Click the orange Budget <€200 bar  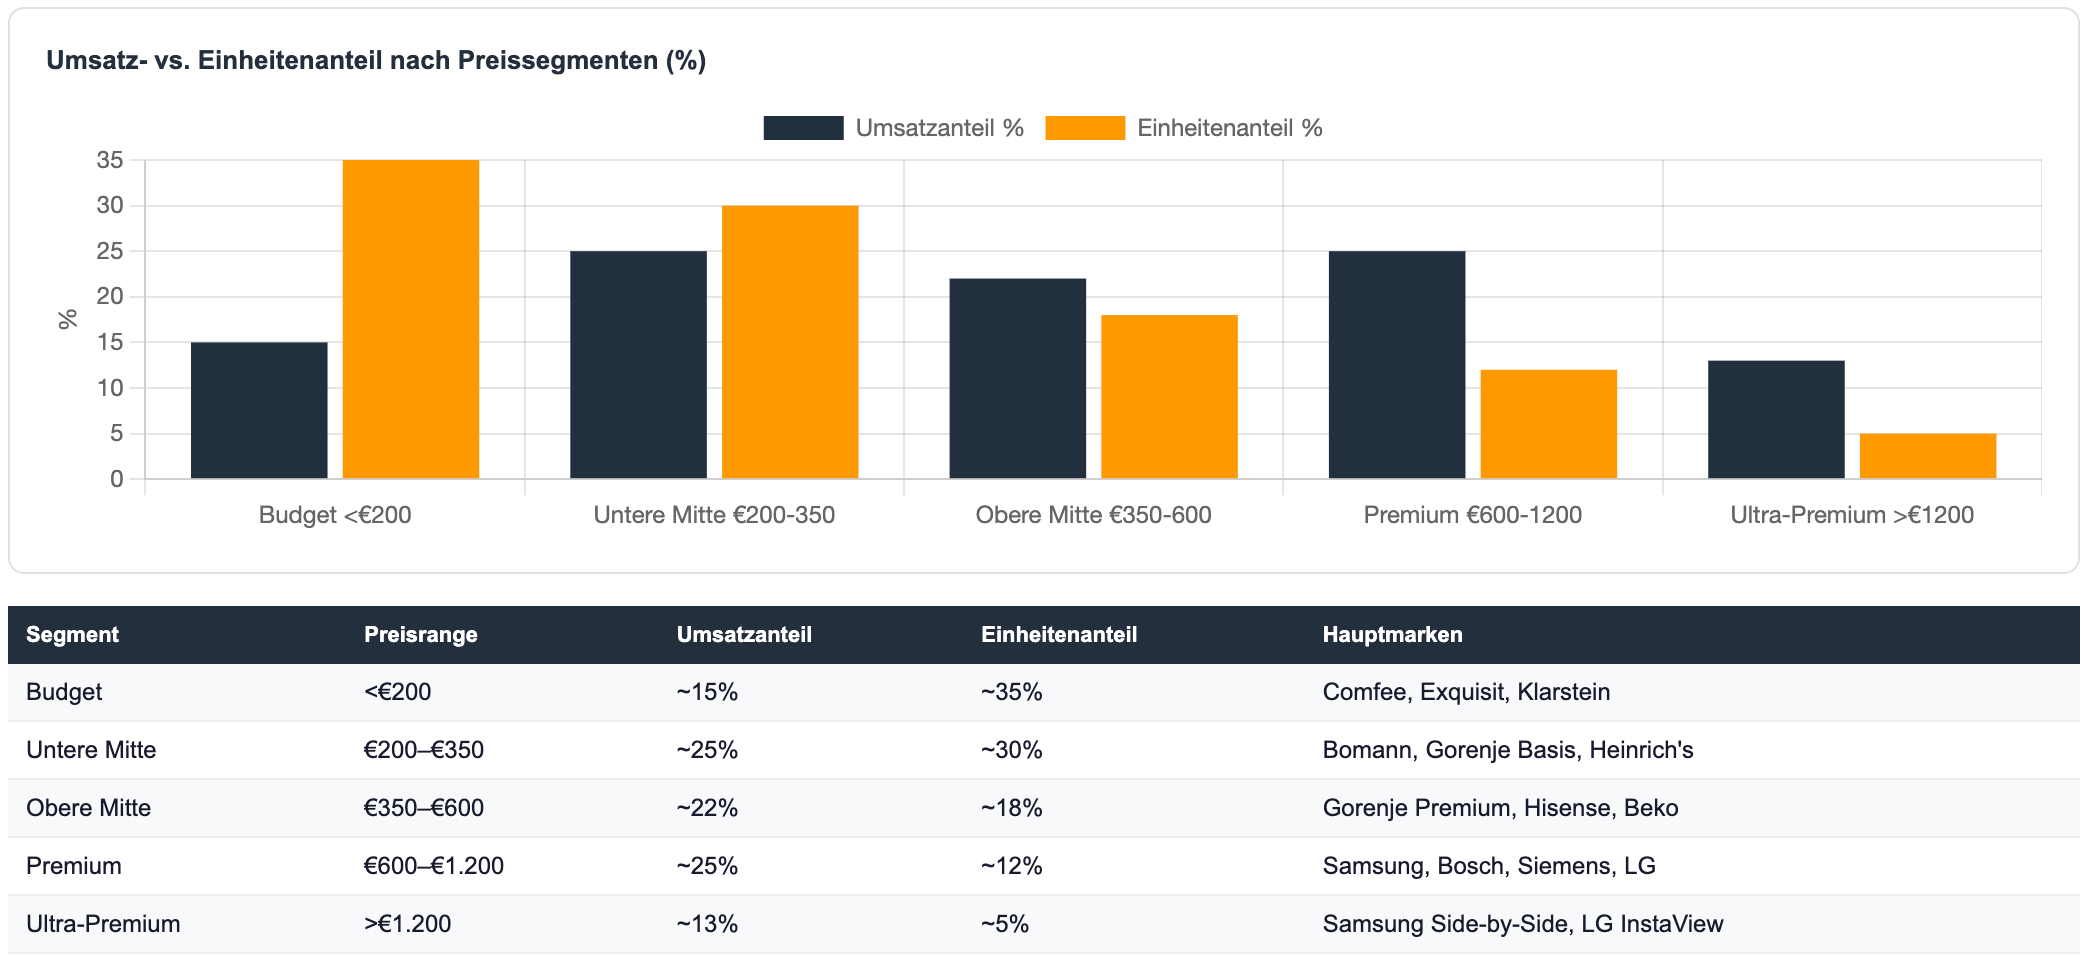point(410,319)
